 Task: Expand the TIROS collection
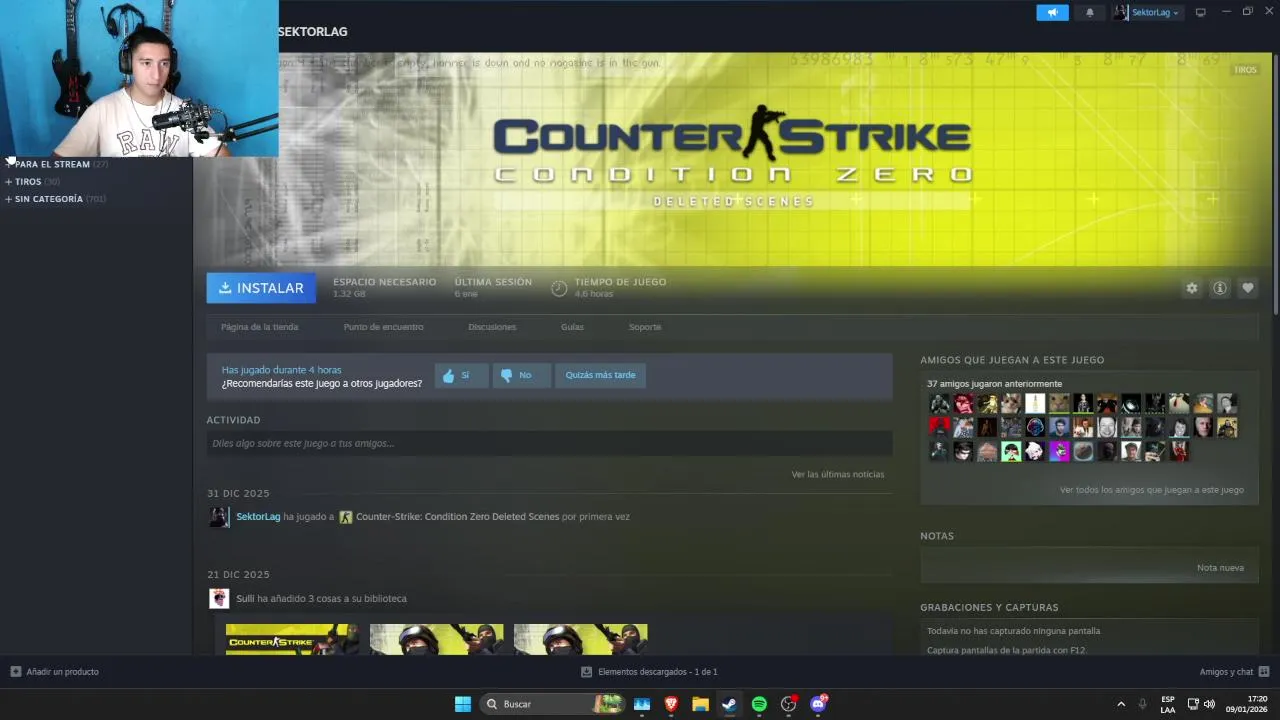pyautogui.click(x=28, y=182)
